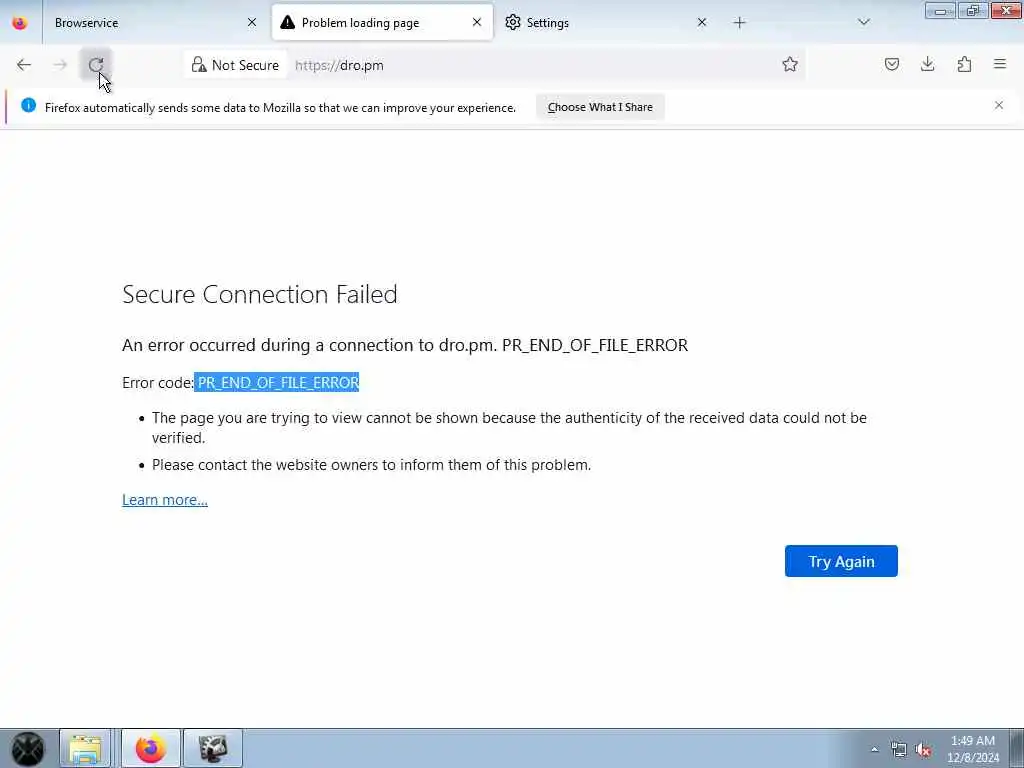Open the file explorer in the taskbar
This screenshot has width=1024, height=768.
[85, 748]
